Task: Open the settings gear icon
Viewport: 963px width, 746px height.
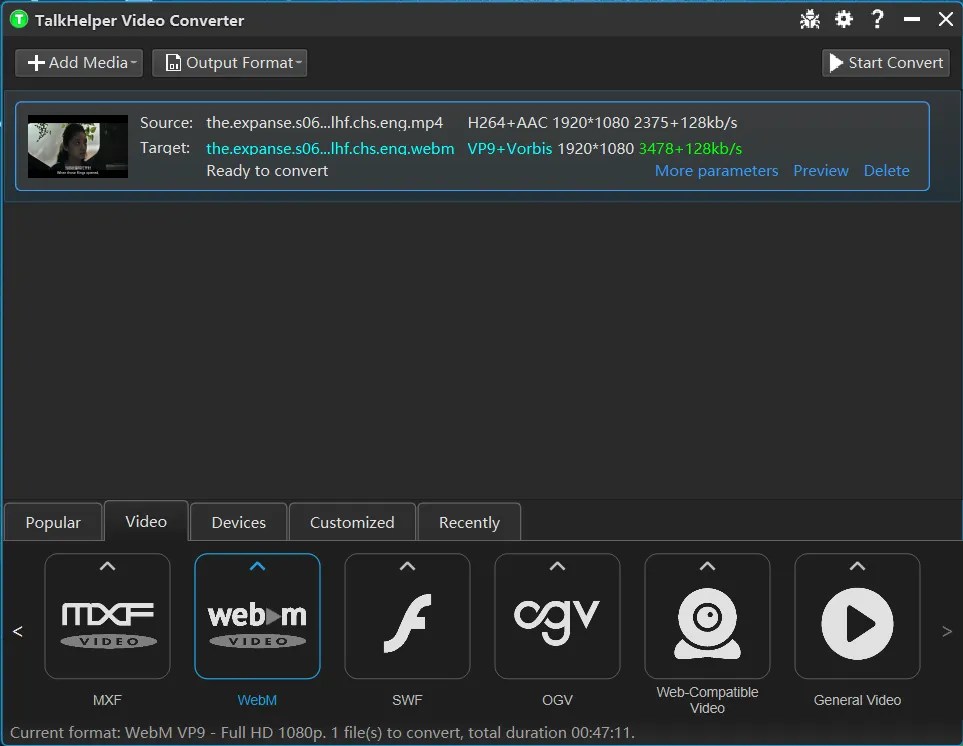Action: tap(843, 18)
